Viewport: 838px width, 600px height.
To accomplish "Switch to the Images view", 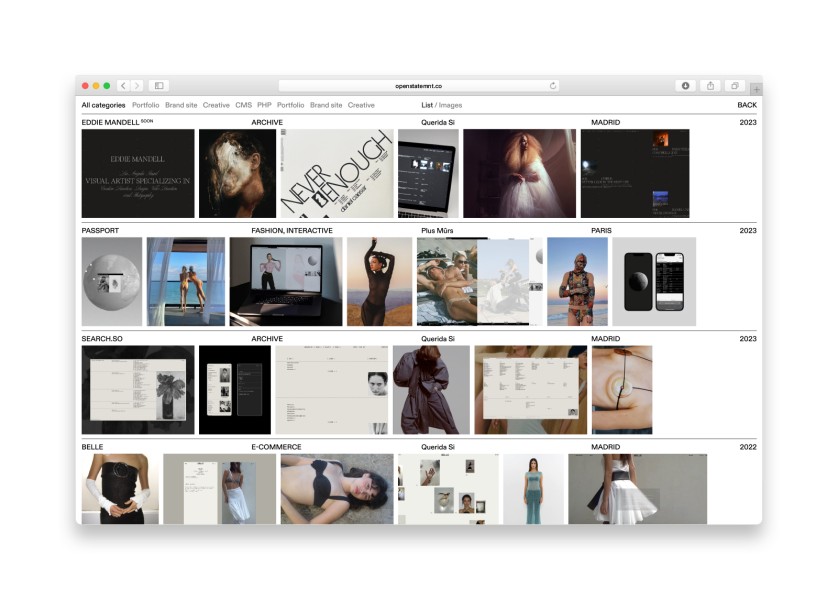I will coord(451,105).
